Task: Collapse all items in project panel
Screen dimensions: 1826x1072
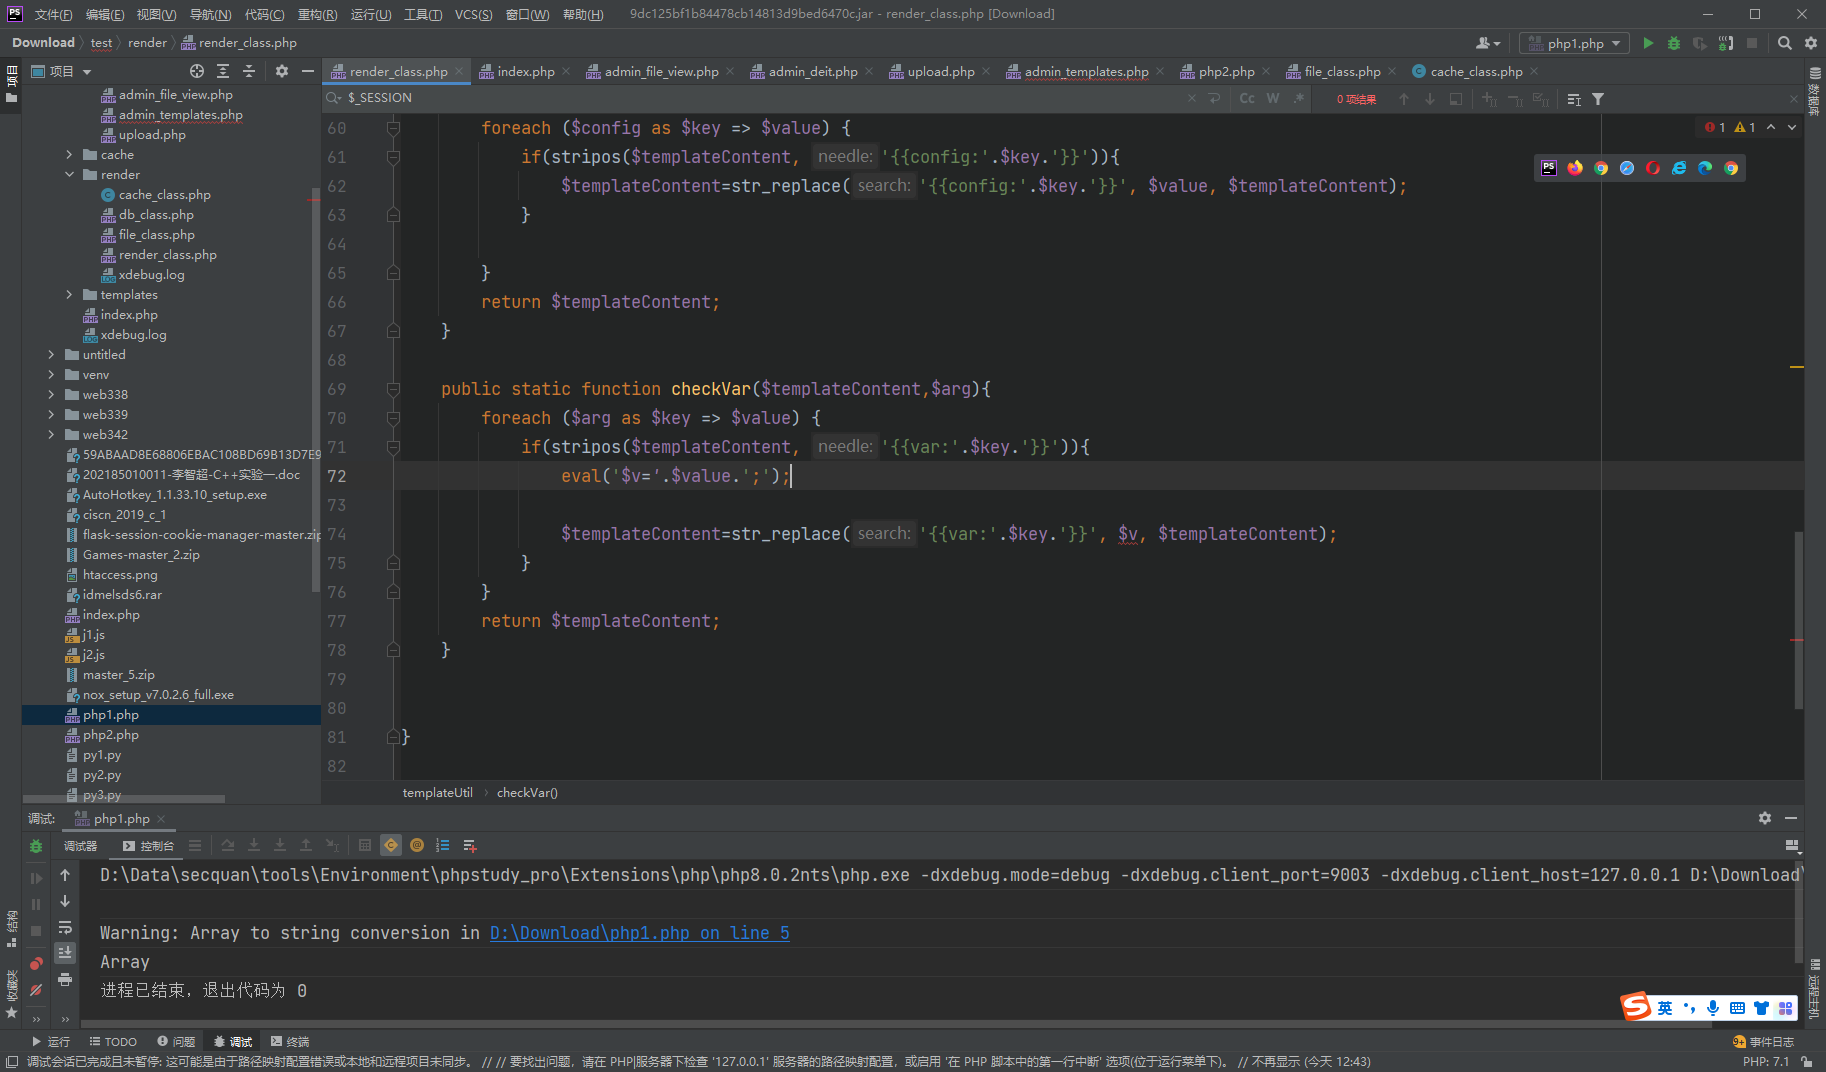Action: [249, 71]
